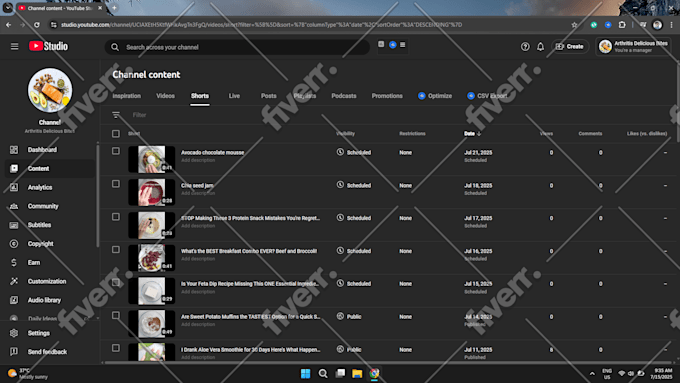
Task: Tick the select-all header checkbox
Action: (115, 134)
